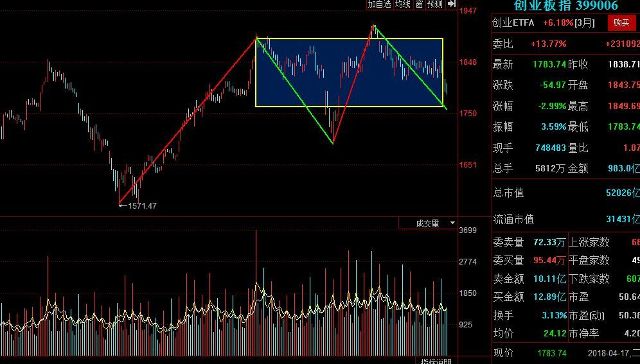Select the 创业ETFA related fund entry
This screenshot has width=640, height=364.
[513, 23]
